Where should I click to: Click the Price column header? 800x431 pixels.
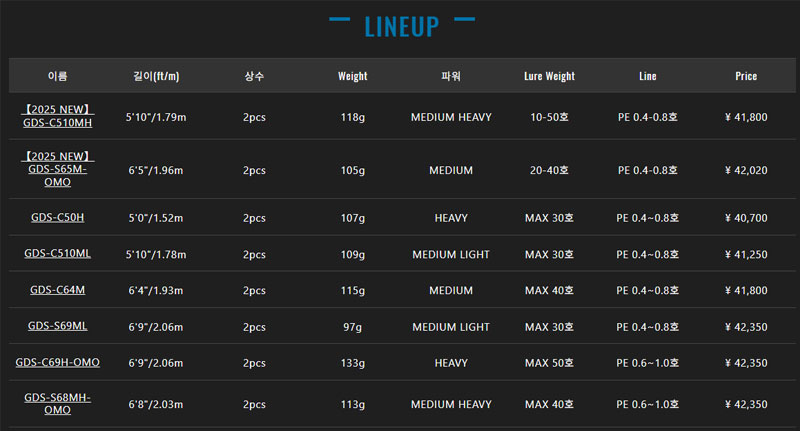tap(746, 76)
